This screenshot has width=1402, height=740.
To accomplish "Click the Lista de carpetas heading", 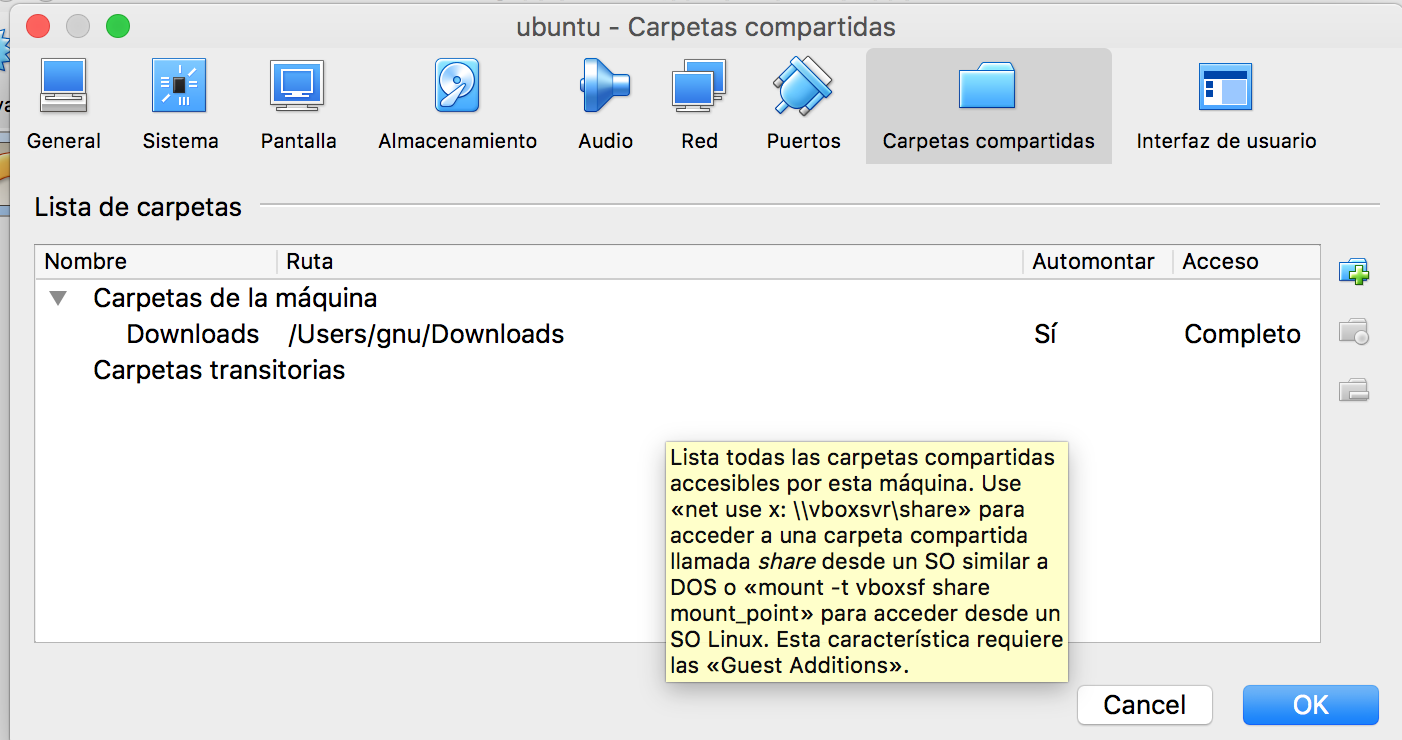I will click(x=138, y=207).
